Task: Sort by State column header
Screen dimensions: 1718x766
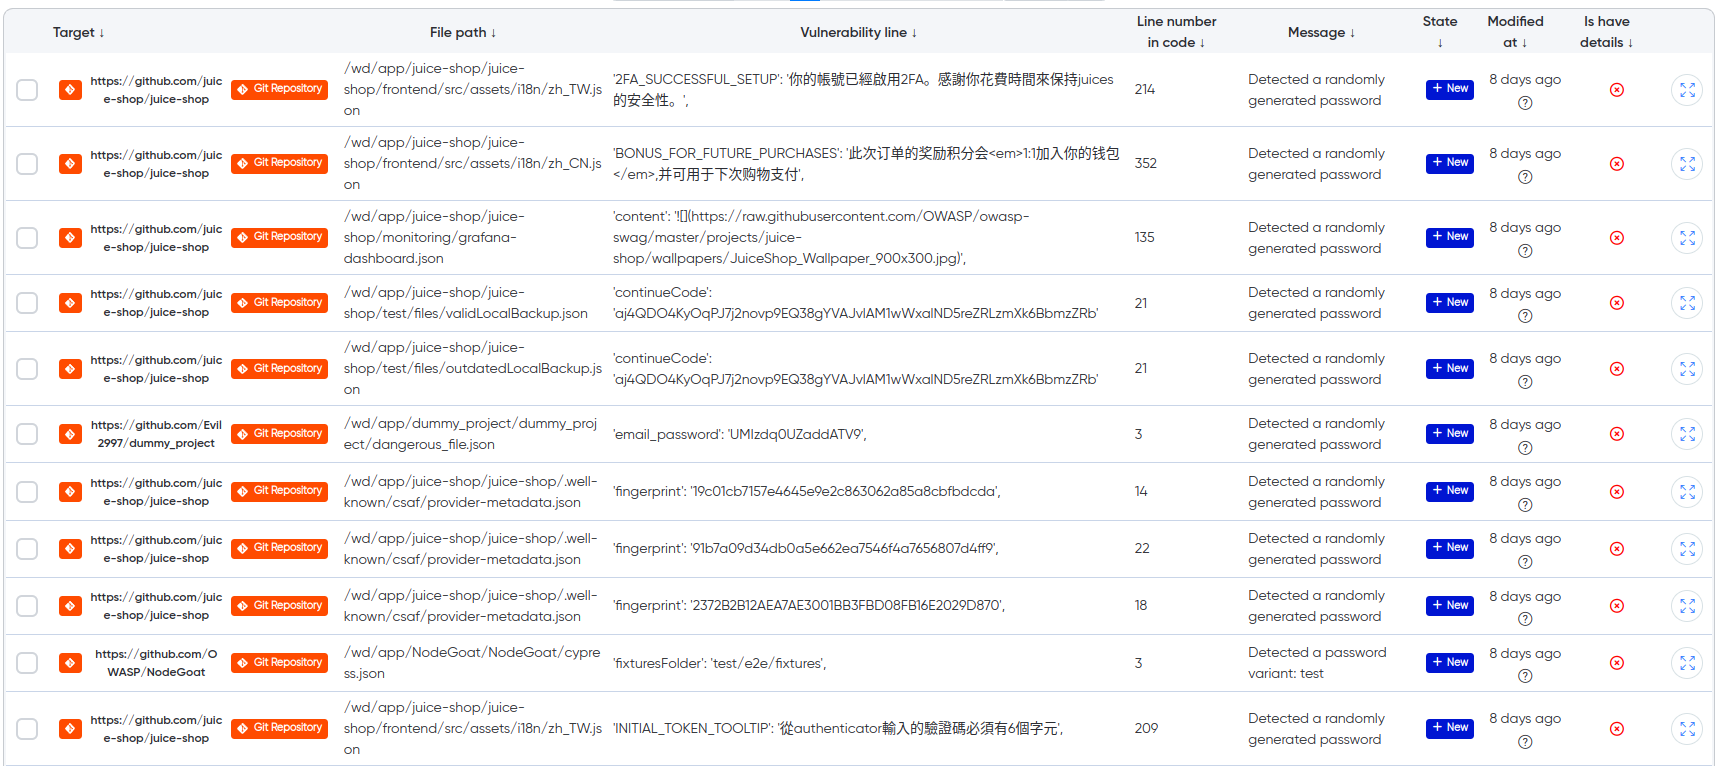Action: 1440,32
